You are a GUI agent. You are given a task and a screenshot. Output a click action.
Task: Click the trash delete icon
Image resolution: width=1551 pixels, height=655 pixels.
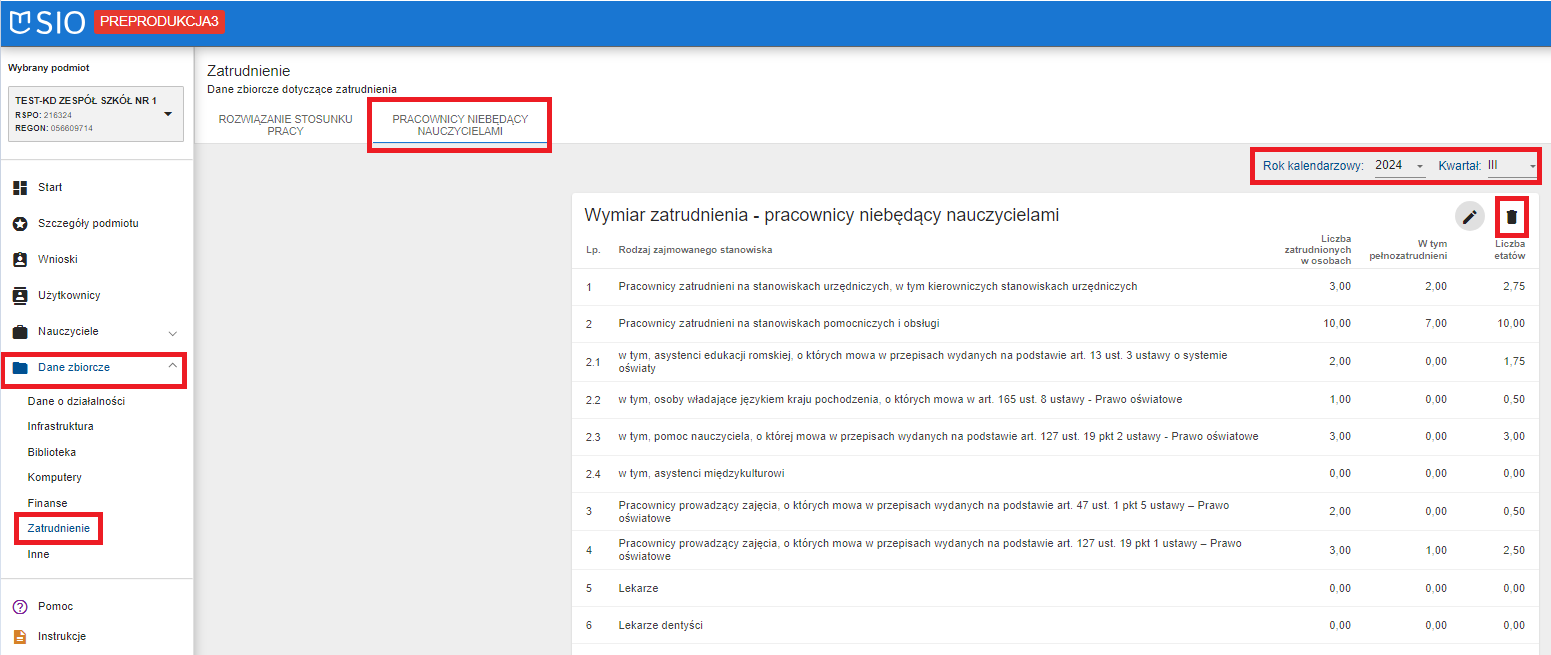click(1511, 216)
